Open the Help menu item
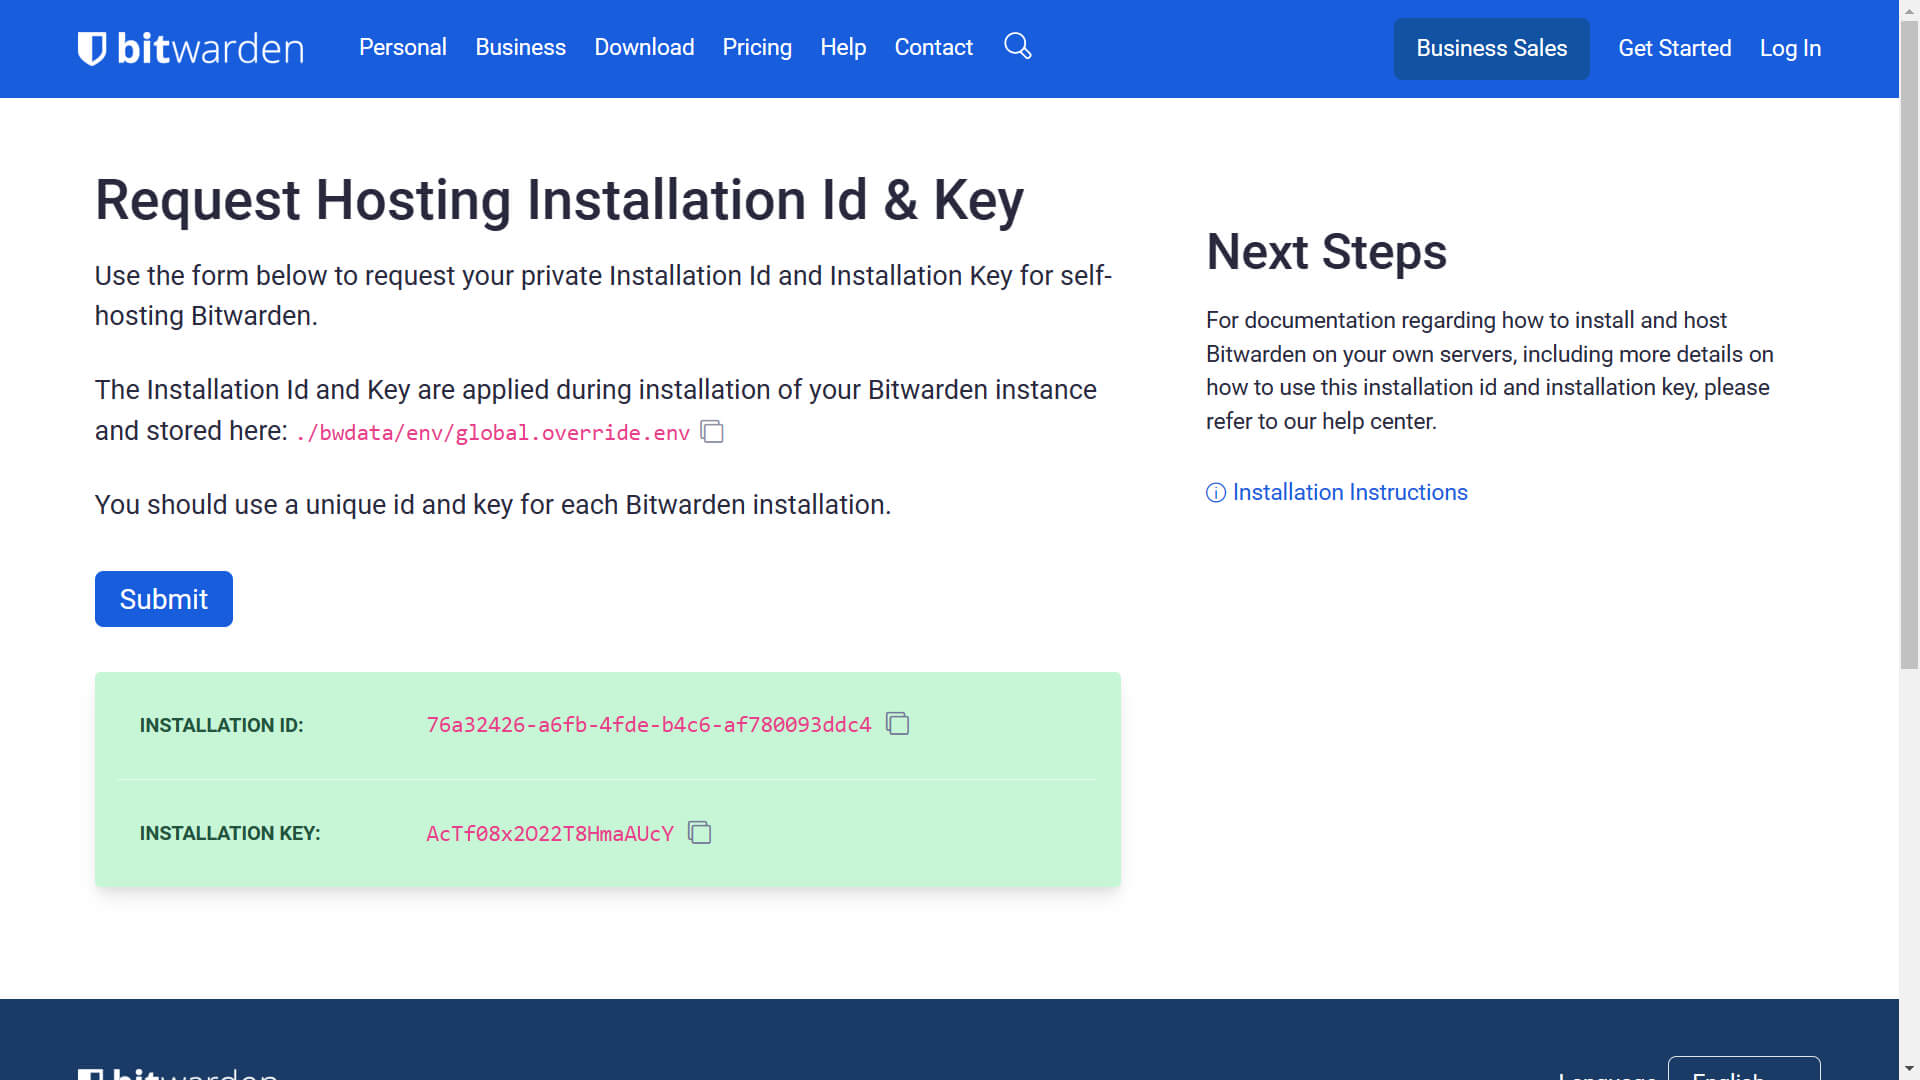1920x1080 pixels. tap(843, 47)
